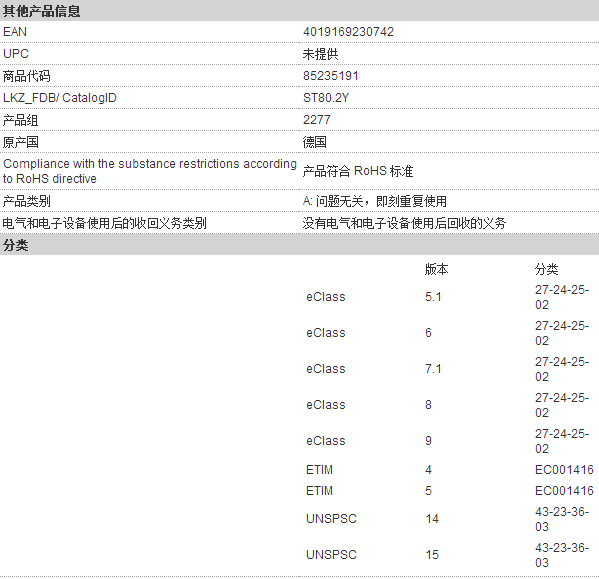
Task: Click the A: 问题无关，即刻重复使用 value
Action: (x=374, y=201)
